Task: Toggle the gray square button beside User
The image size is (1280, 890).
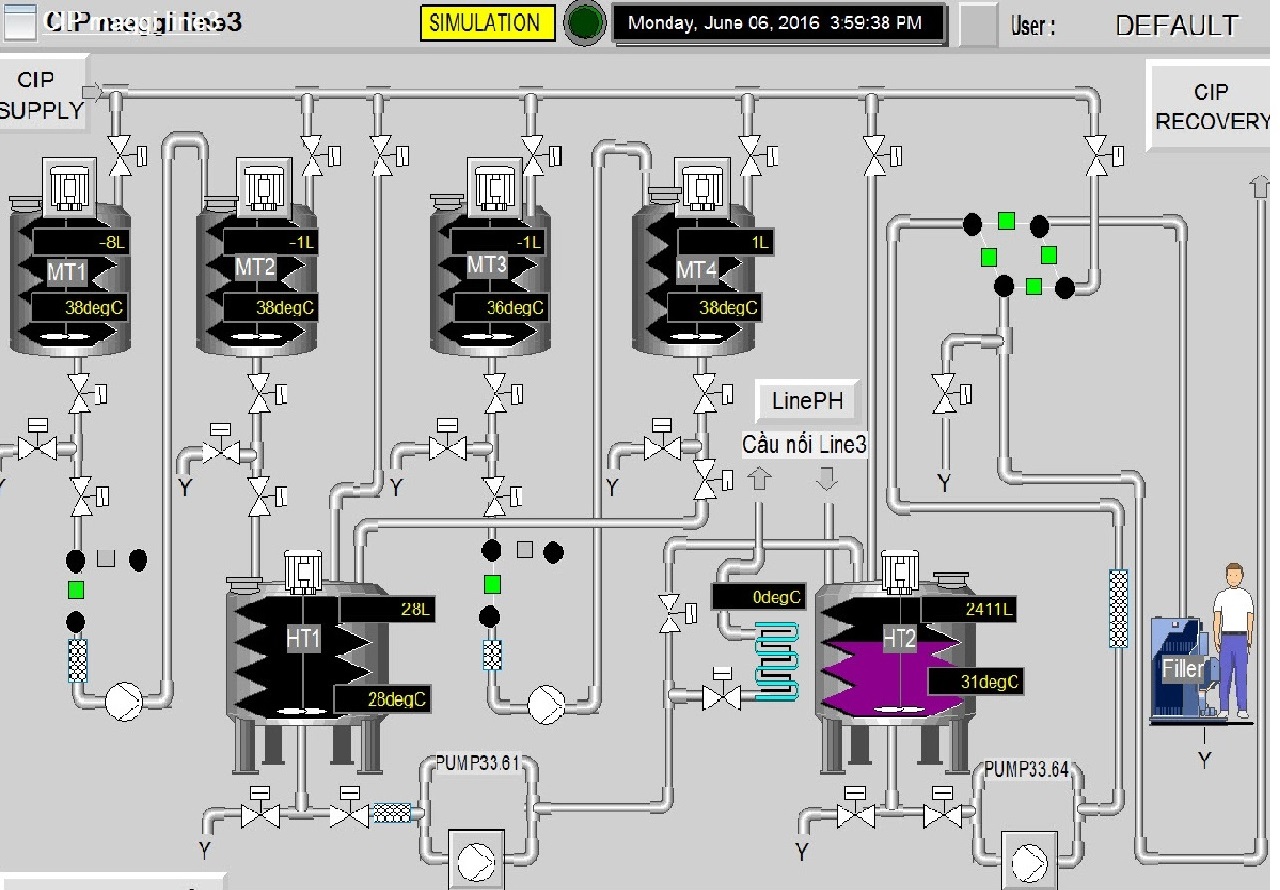Action: pos(978,25)
